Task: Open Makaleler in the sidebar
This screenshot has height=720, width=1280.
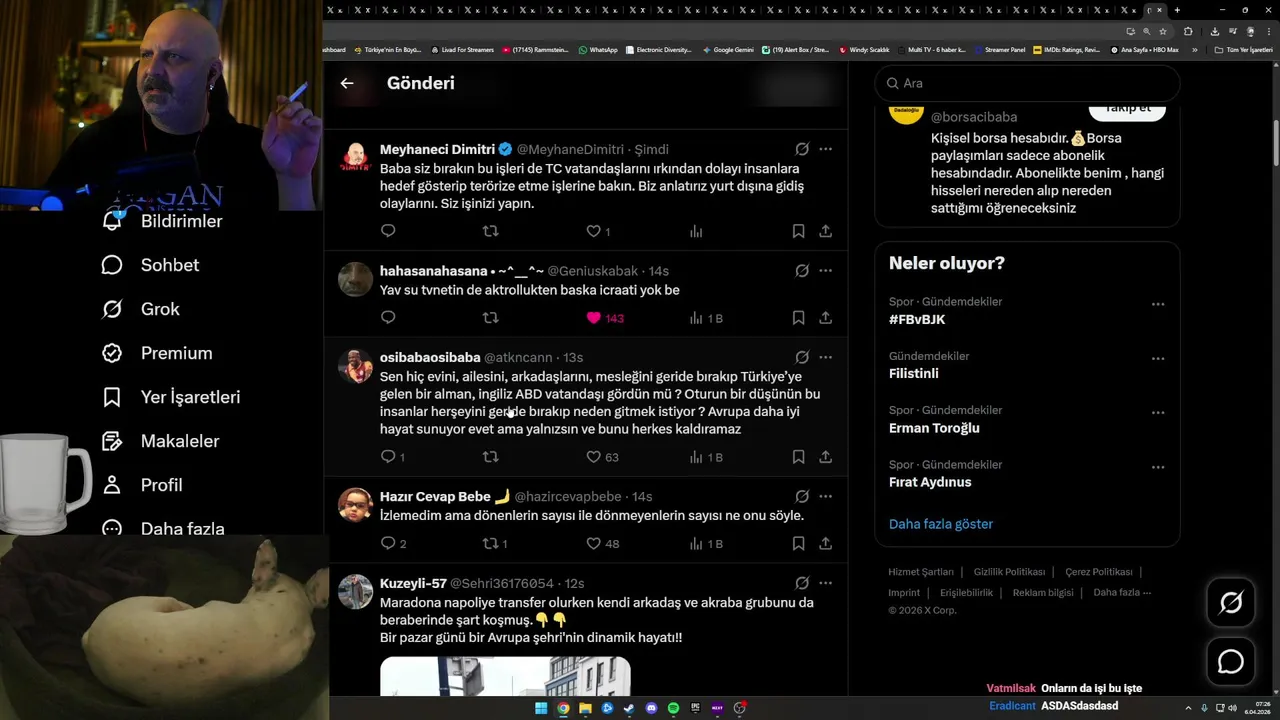Action: (160, 441)
